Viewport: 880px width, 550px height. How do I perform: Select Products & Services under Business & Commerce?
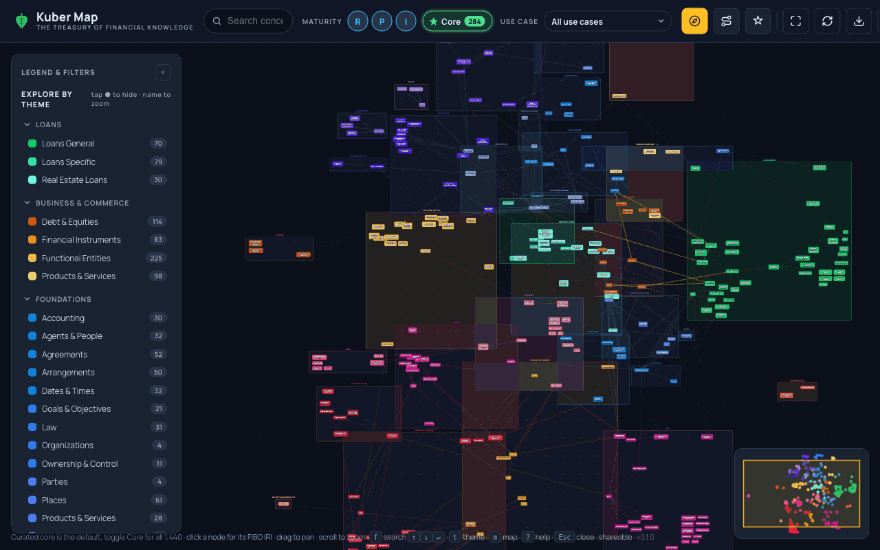79,276
